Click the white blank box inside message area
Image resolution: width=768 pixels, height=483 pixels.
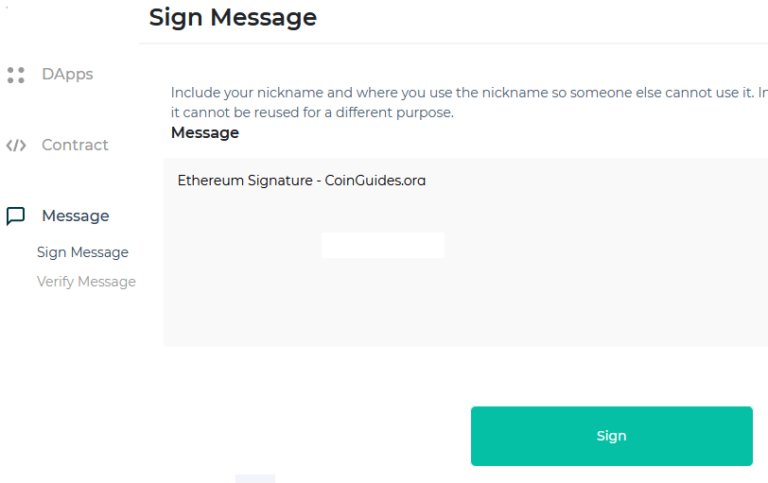coord(383,245)
